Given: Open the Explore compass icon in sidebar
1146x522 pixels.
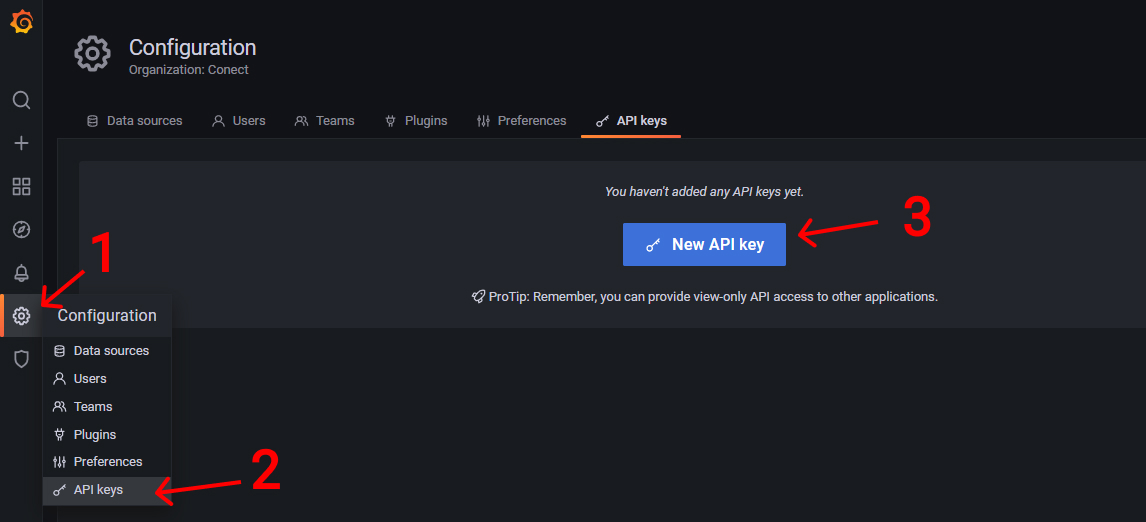Looking at the screenshot, I should pyautogui.click(x=21, y=230).
